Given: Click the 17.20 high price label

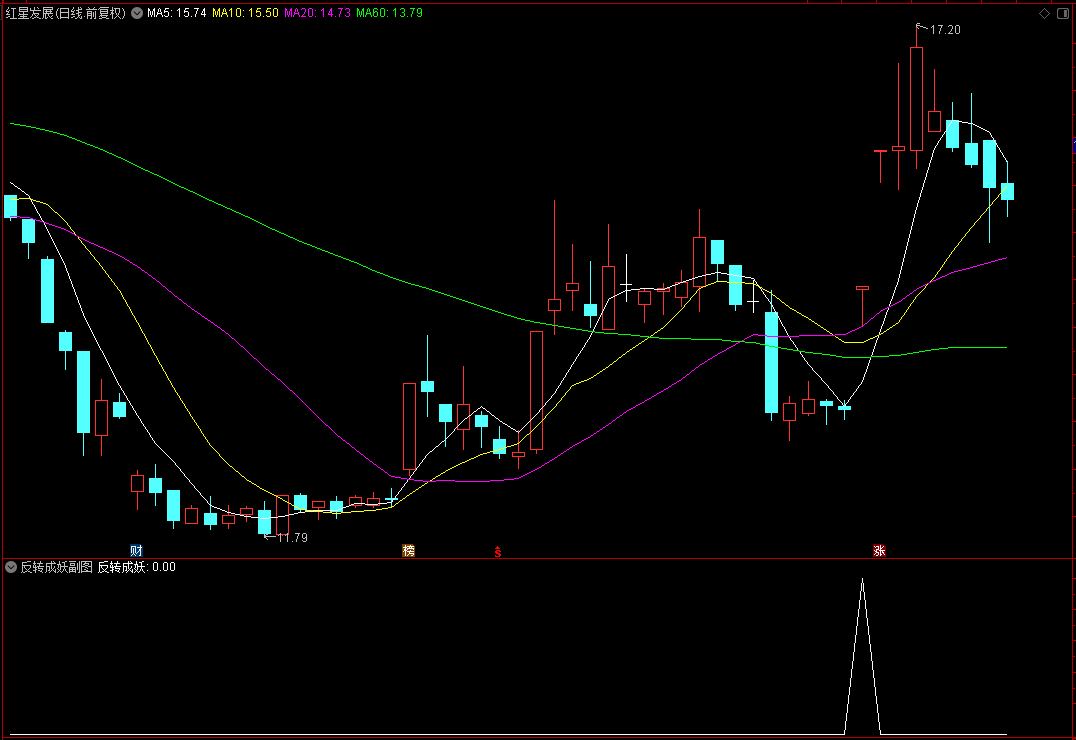Looking at the screenshot, I should [945, 30].
